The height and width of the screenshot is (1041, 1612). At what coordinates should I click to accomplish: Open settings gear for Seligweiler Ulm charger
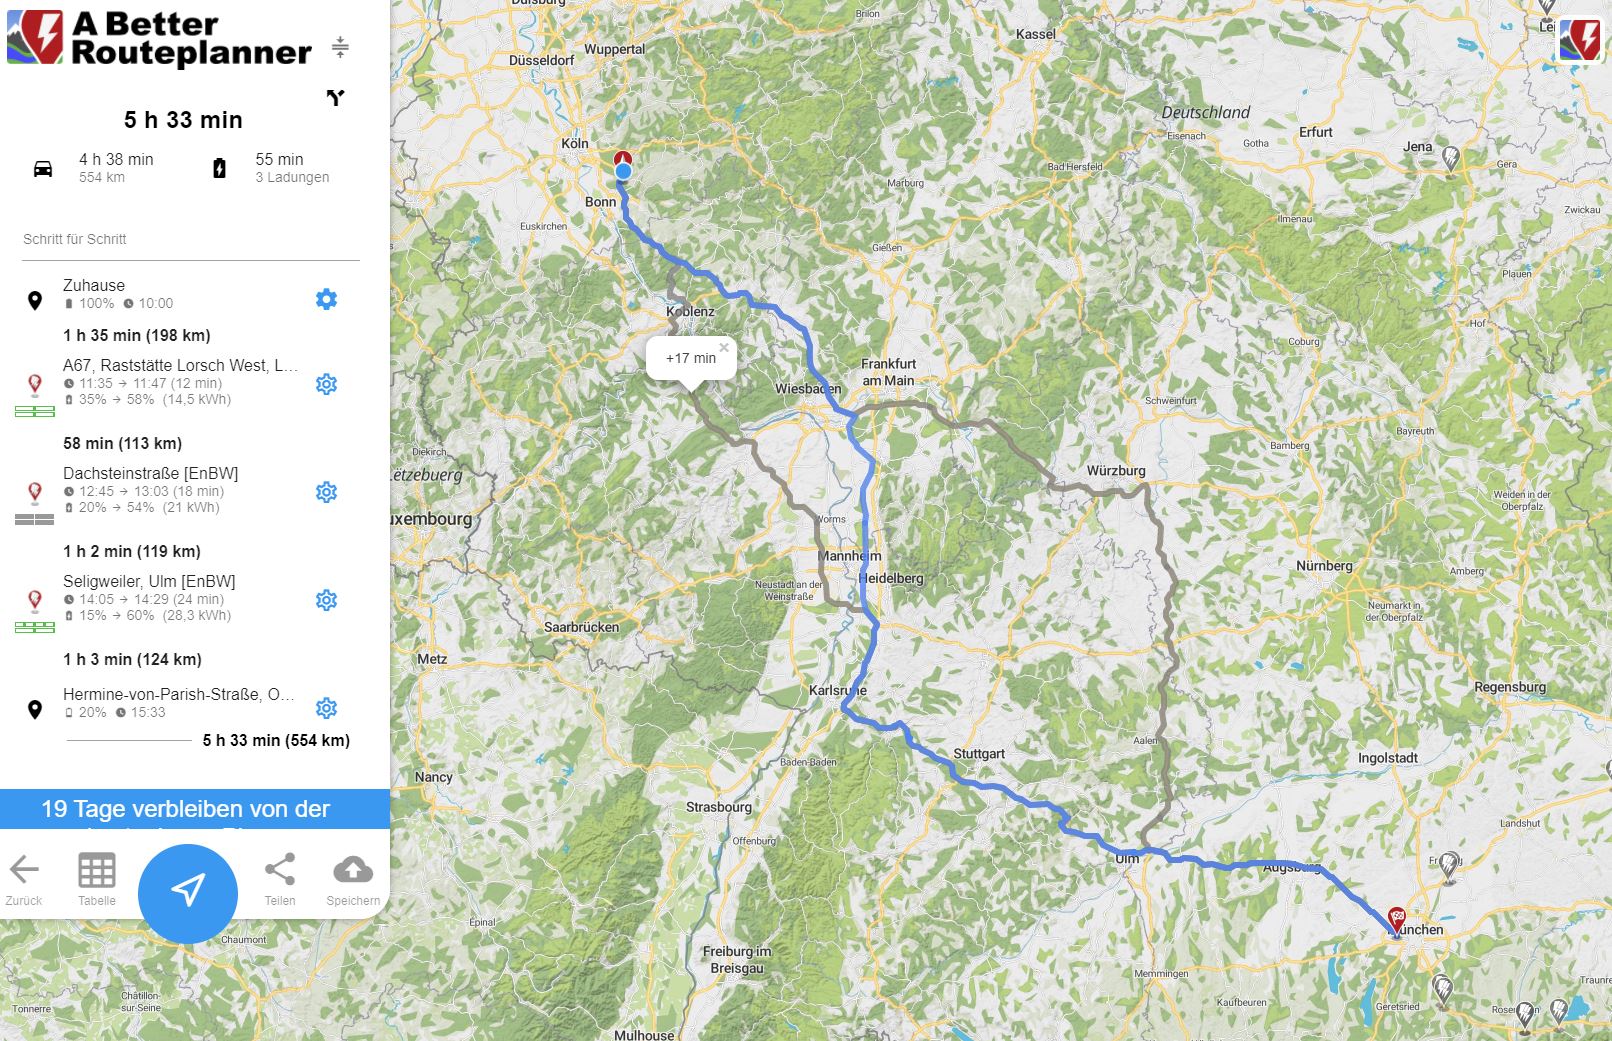tap(326, 600)
